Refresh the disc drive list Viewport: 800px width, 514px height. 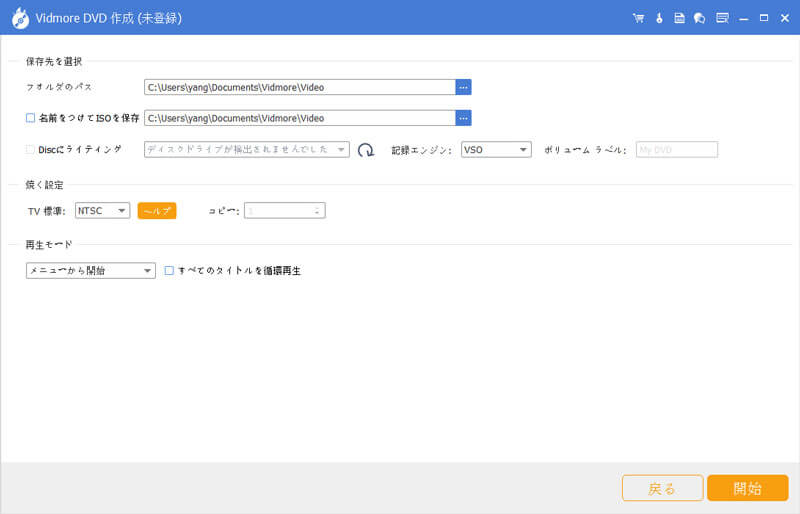(x=366, y=150)
